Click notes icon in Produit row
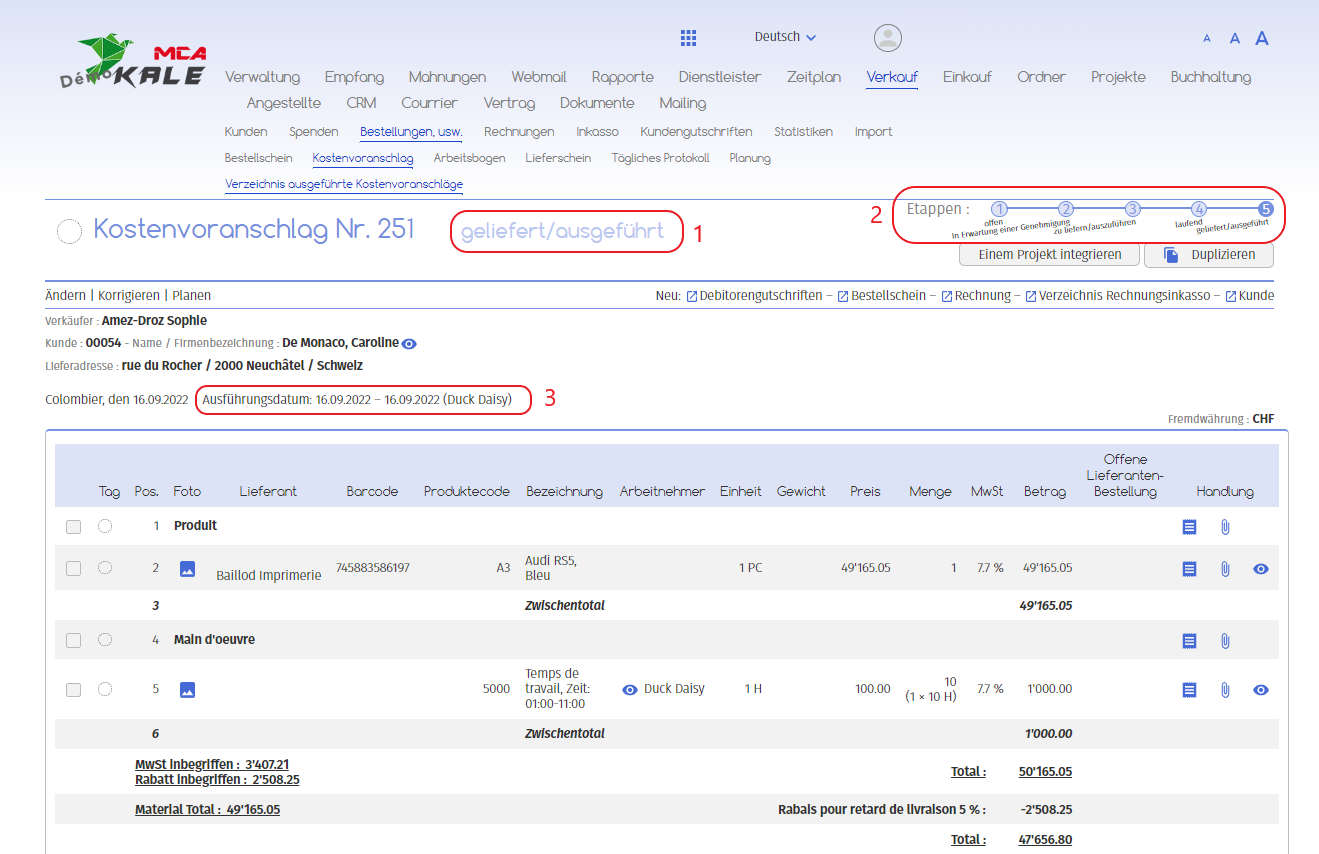1319x854 pixels. [x=1189, y=527]
